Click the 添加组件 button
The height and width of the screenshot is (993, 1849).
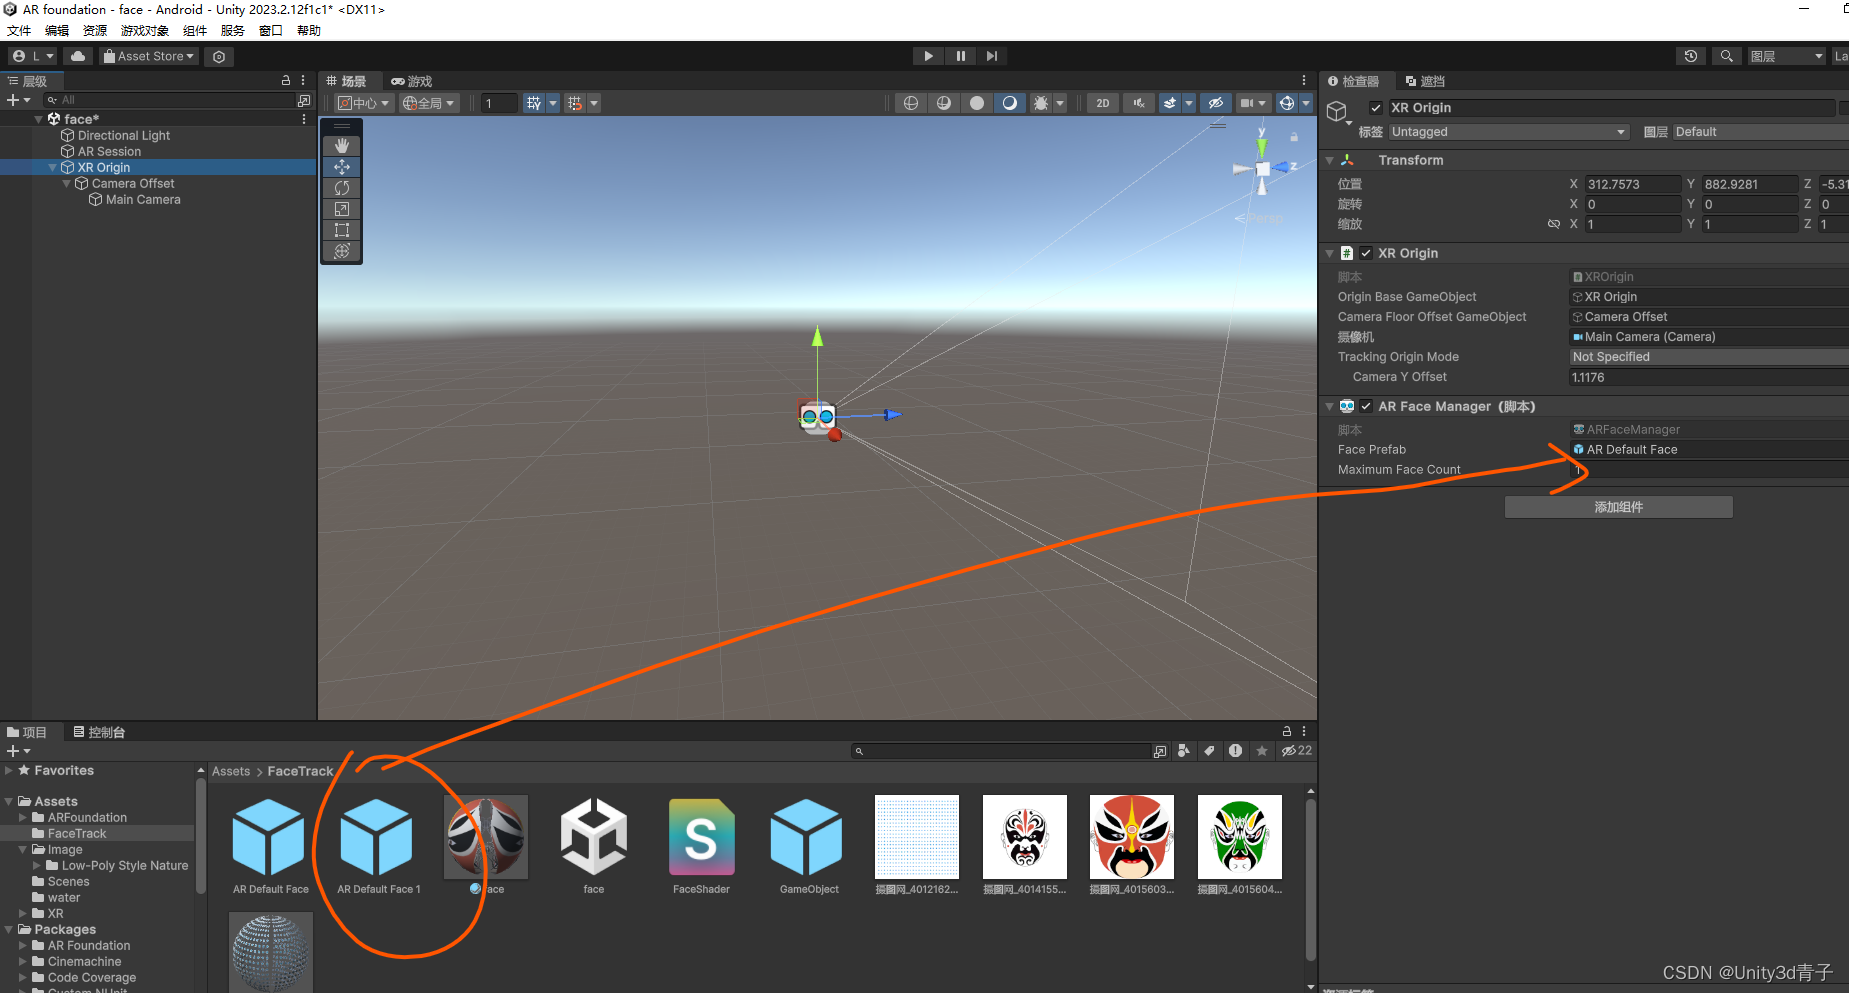pos(1618,507)
